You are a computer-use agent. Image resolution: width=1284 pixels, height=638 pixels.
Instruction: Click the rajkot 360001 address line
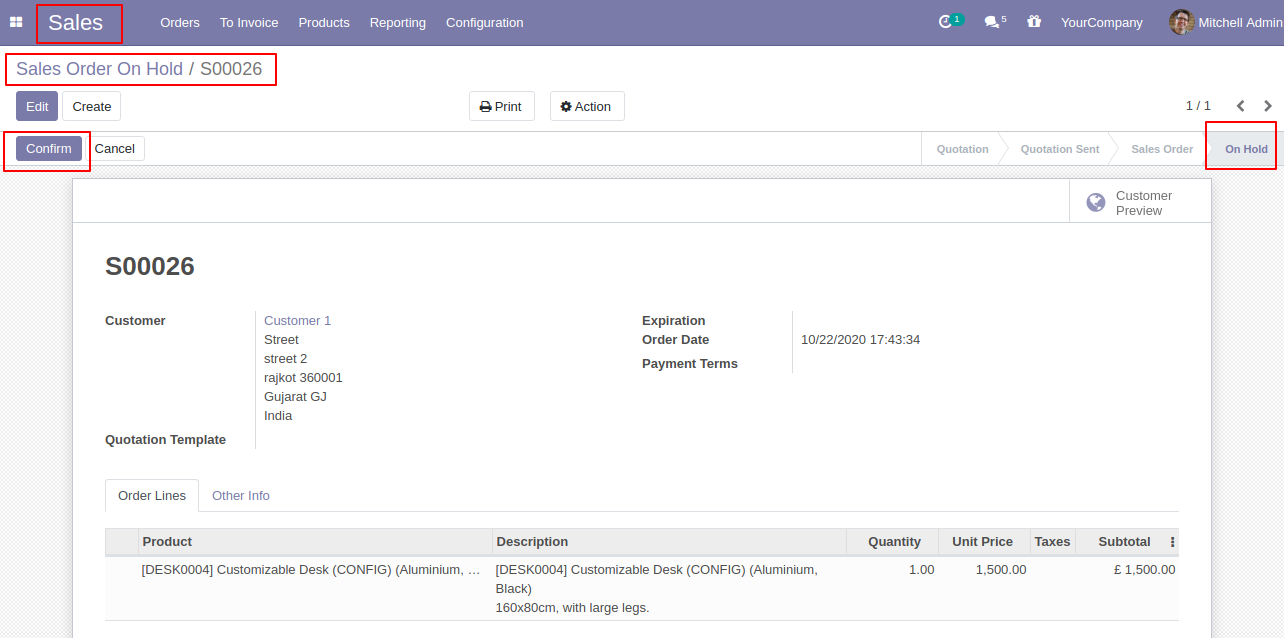coord(303,378)
